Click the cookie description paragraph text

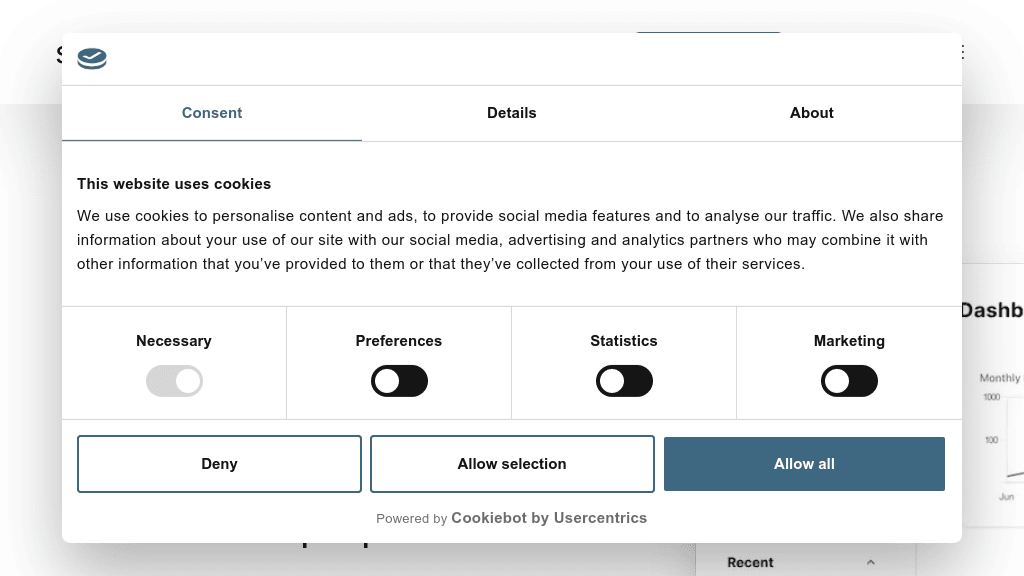click(510, 240)
